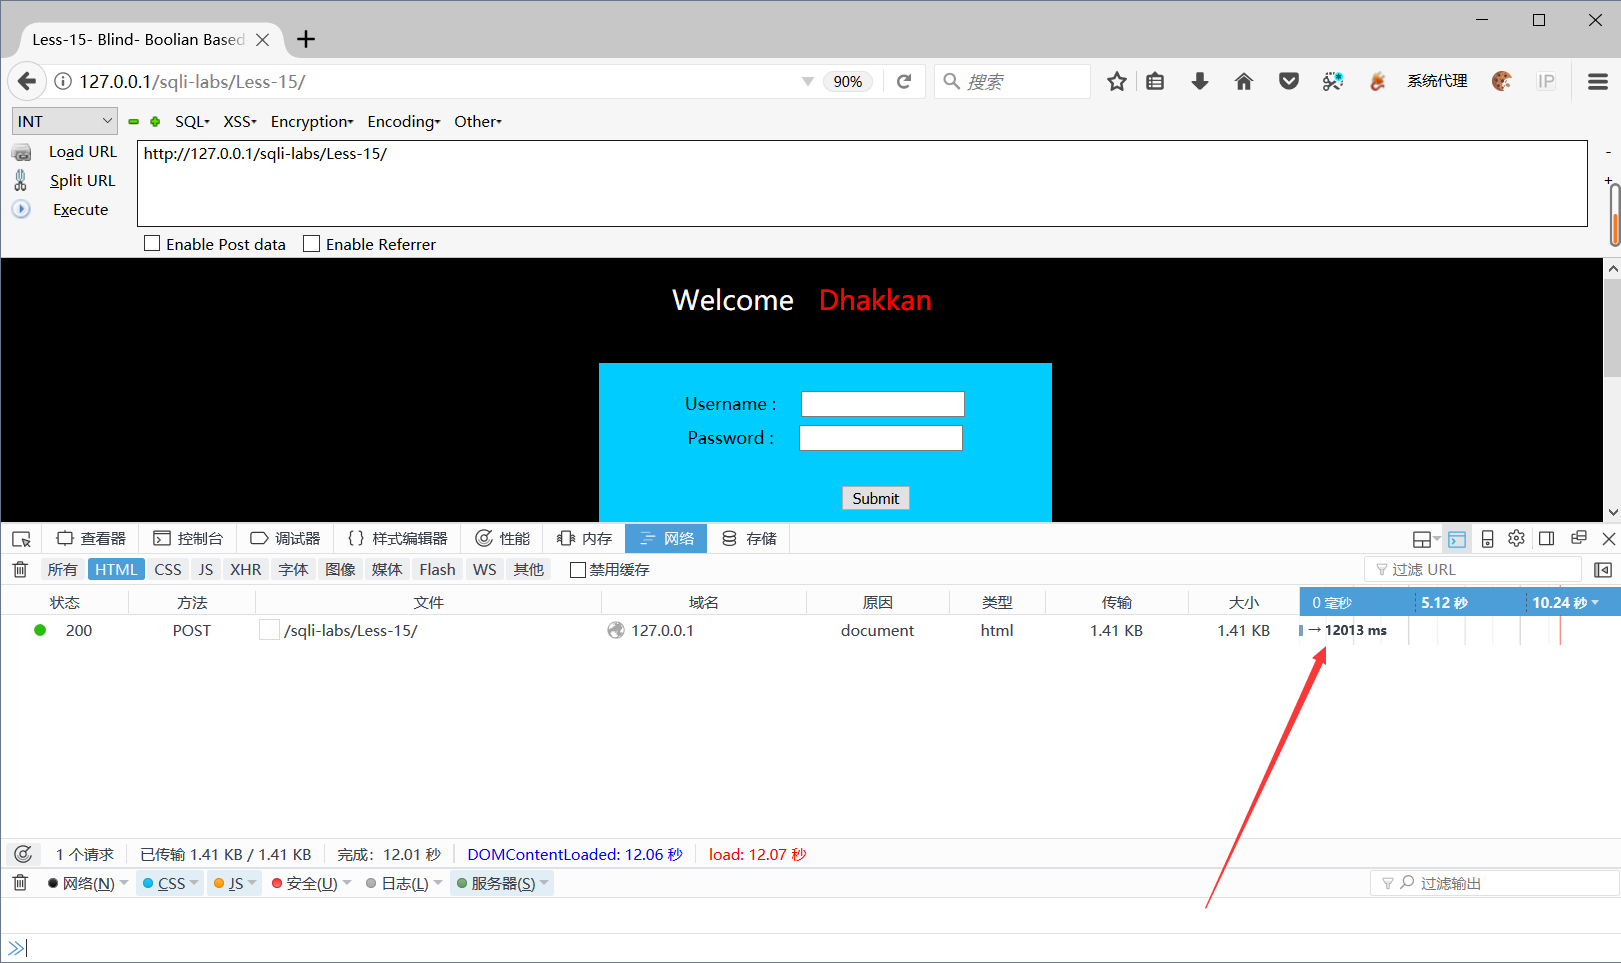Click Split URL in HackBar
The height and width of the screenshot is (963, 1621).
[x=82, y=180]
